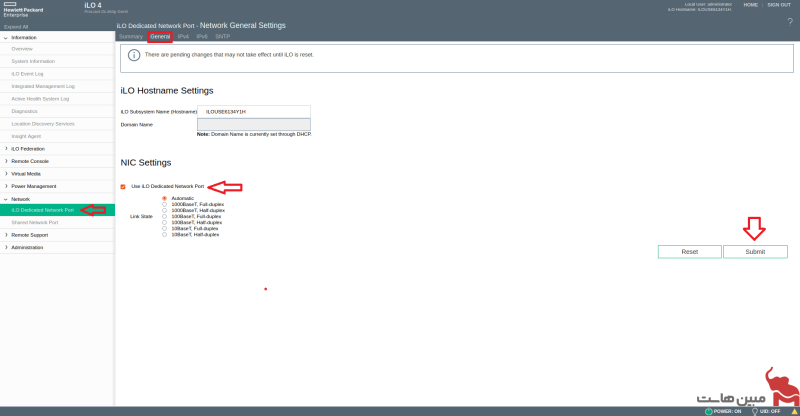Click the power status icon
The image size is (800, 416).
pyautogui.click(x=709, y=411)
